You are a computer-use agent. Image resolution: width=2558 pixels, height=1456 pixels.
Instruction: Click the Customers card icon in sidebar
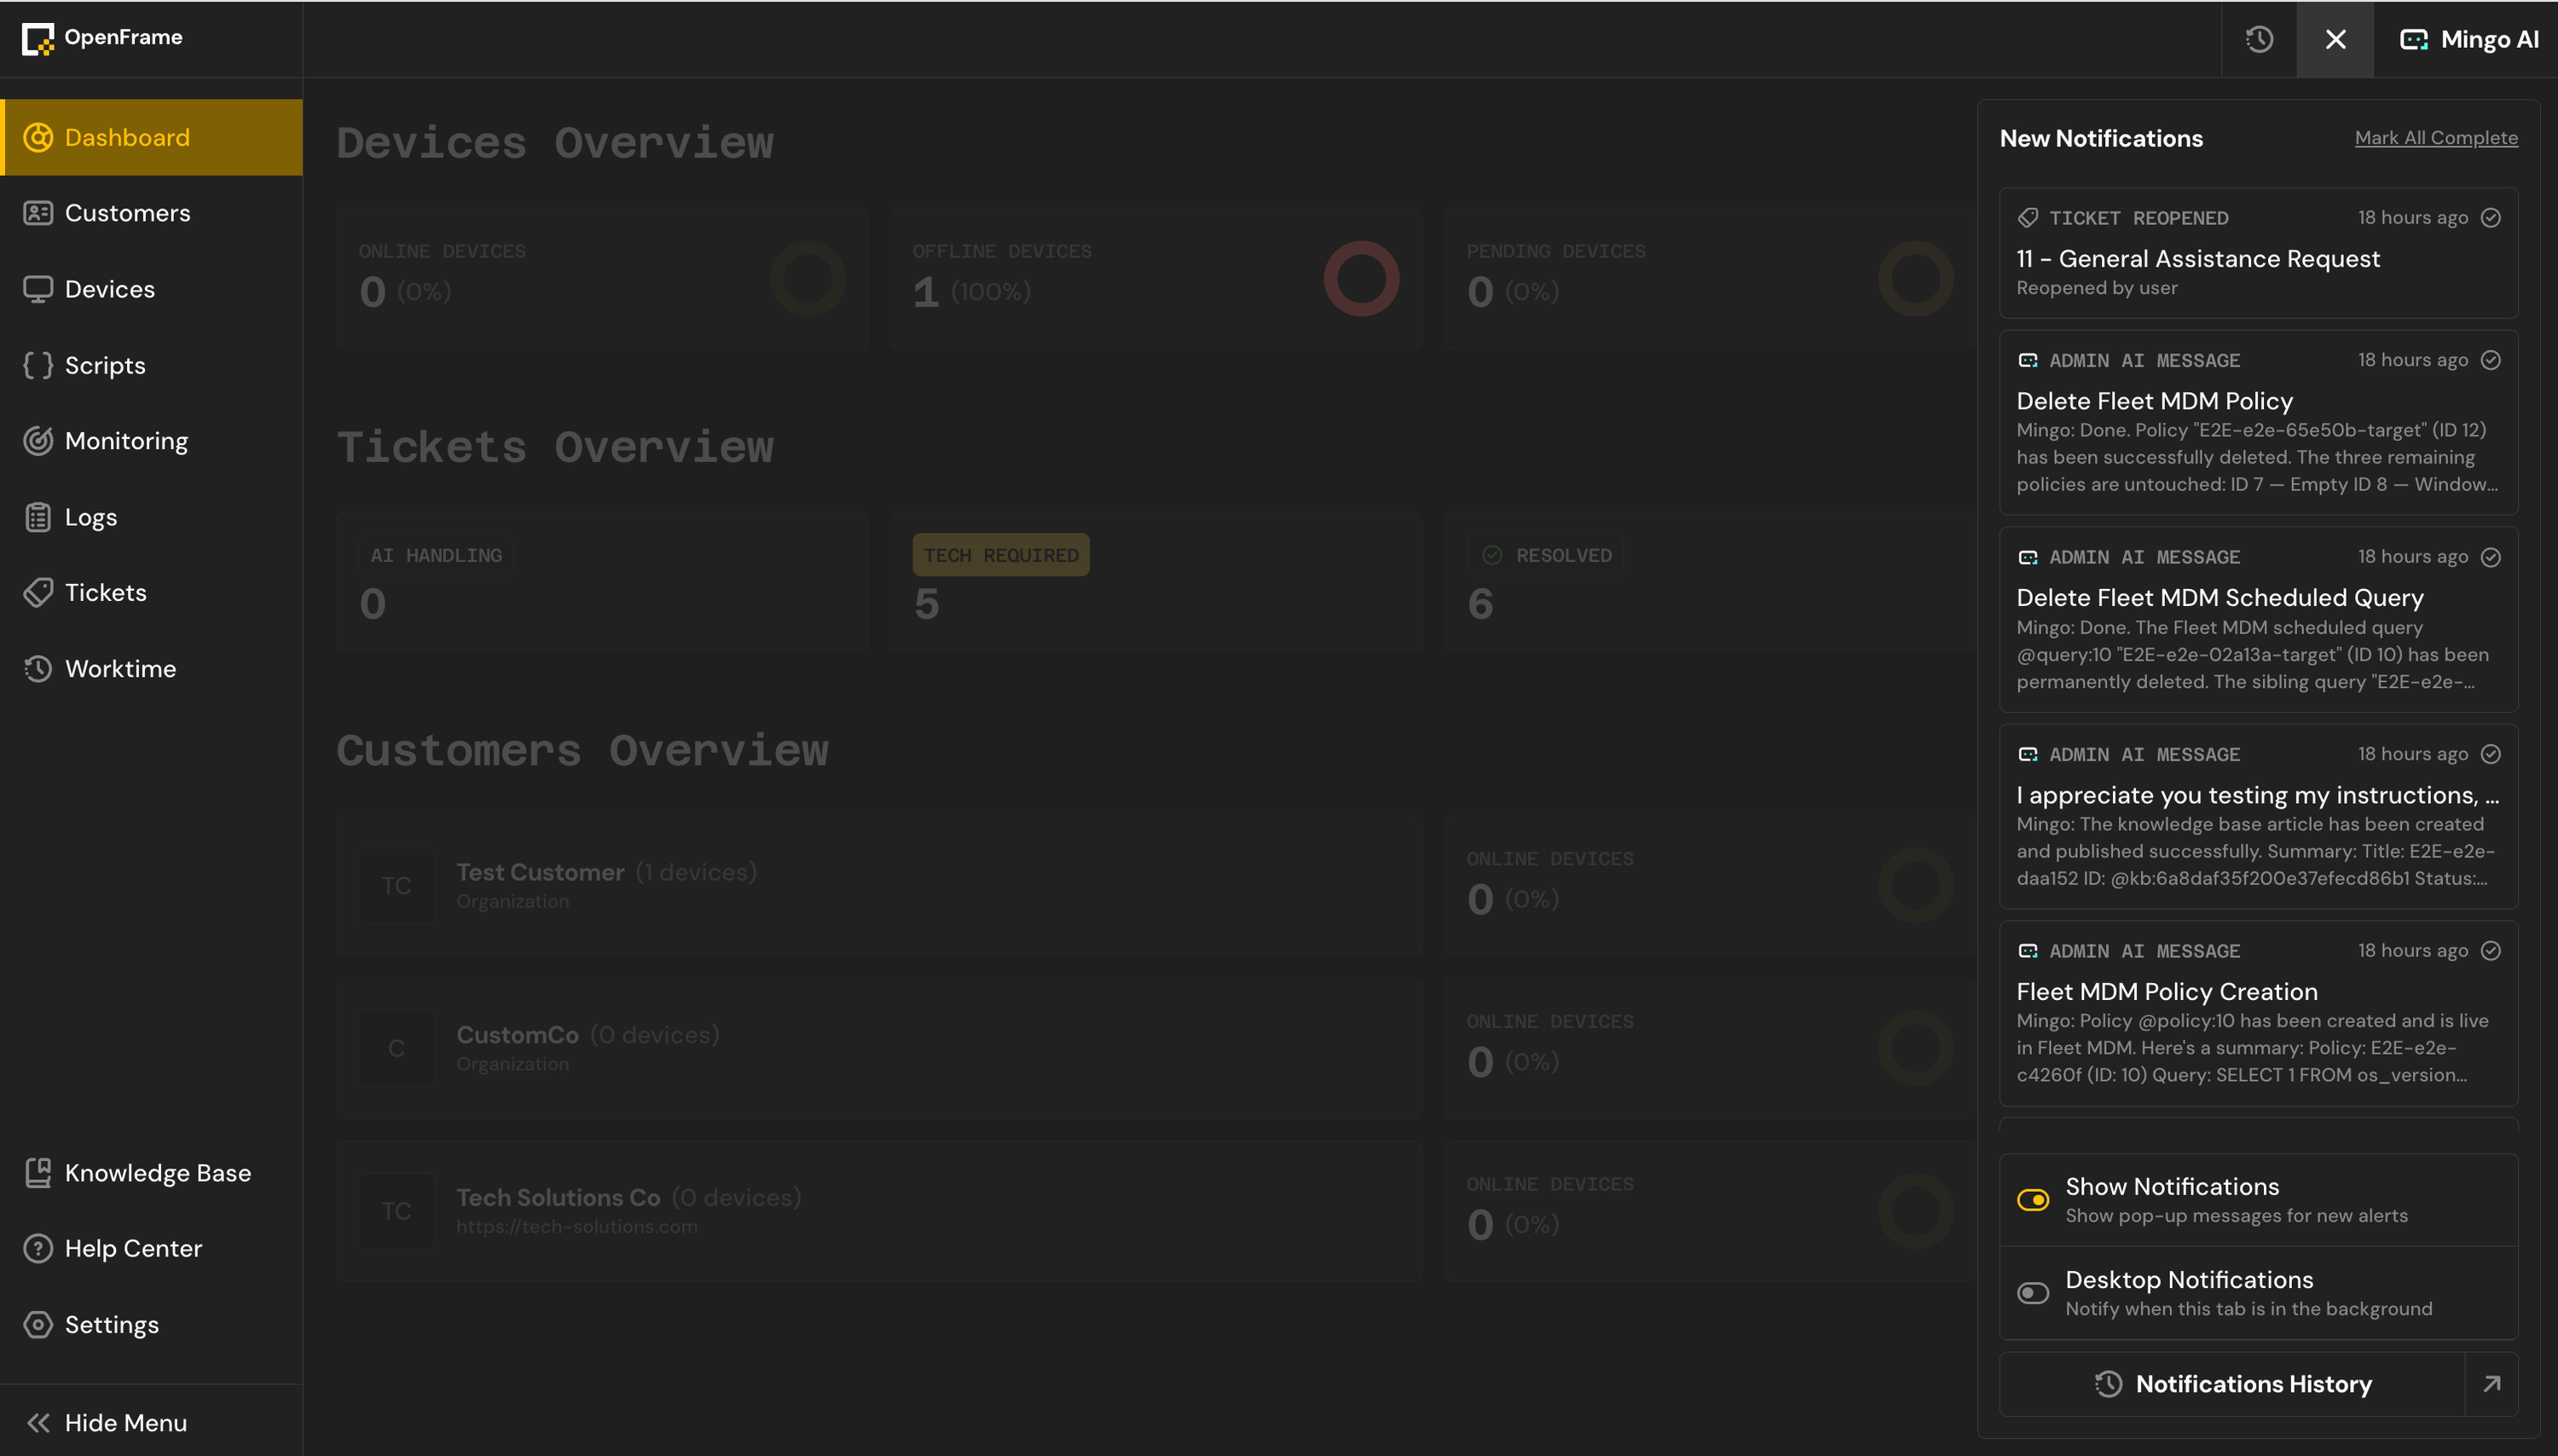38,213
